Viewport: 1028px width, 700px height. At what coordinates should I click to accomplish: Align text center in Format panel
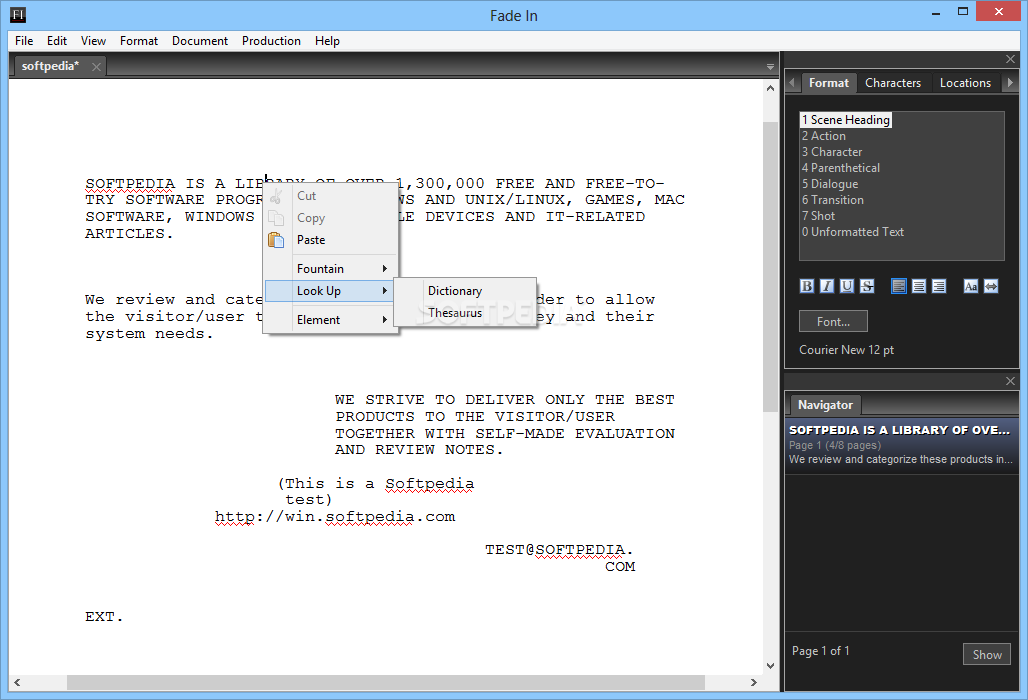[919, 286]
